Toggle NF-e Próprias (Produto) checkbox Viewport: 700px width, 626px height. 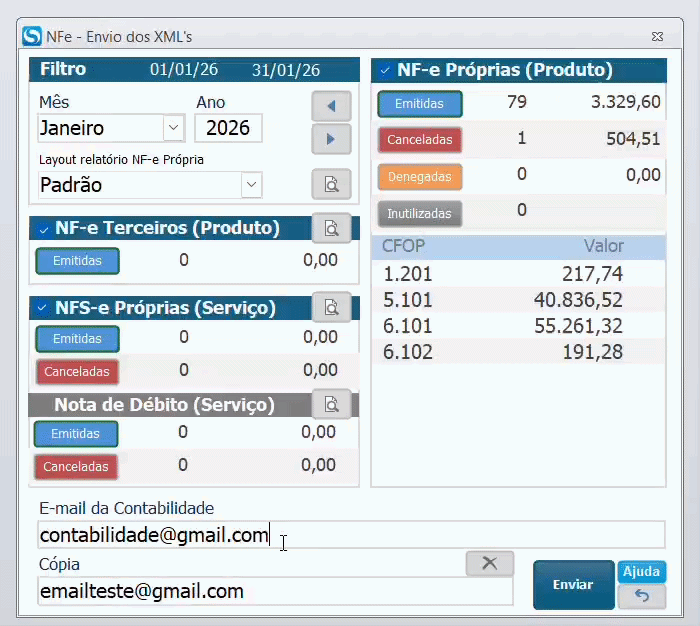click(385, 71)
